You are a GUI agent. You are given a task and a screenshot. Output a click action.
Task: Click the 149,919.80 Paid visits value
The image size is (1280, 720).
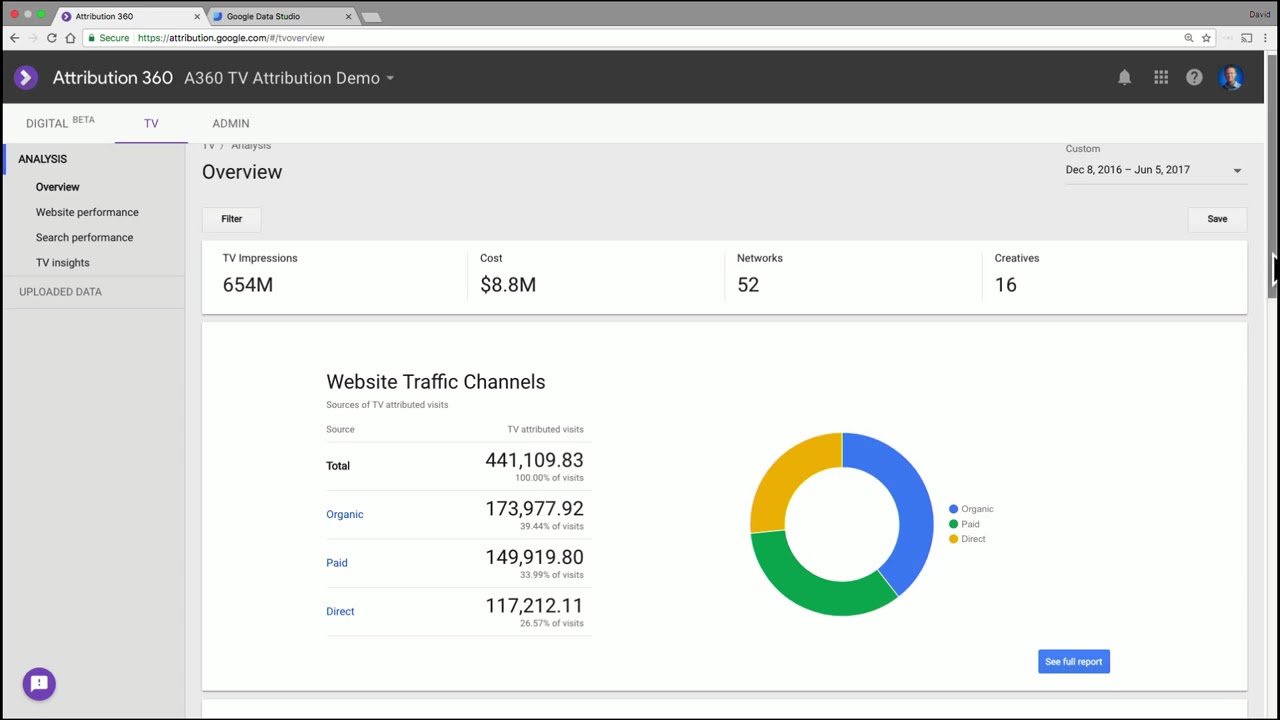pyautogui.click(x=534, y=557)
